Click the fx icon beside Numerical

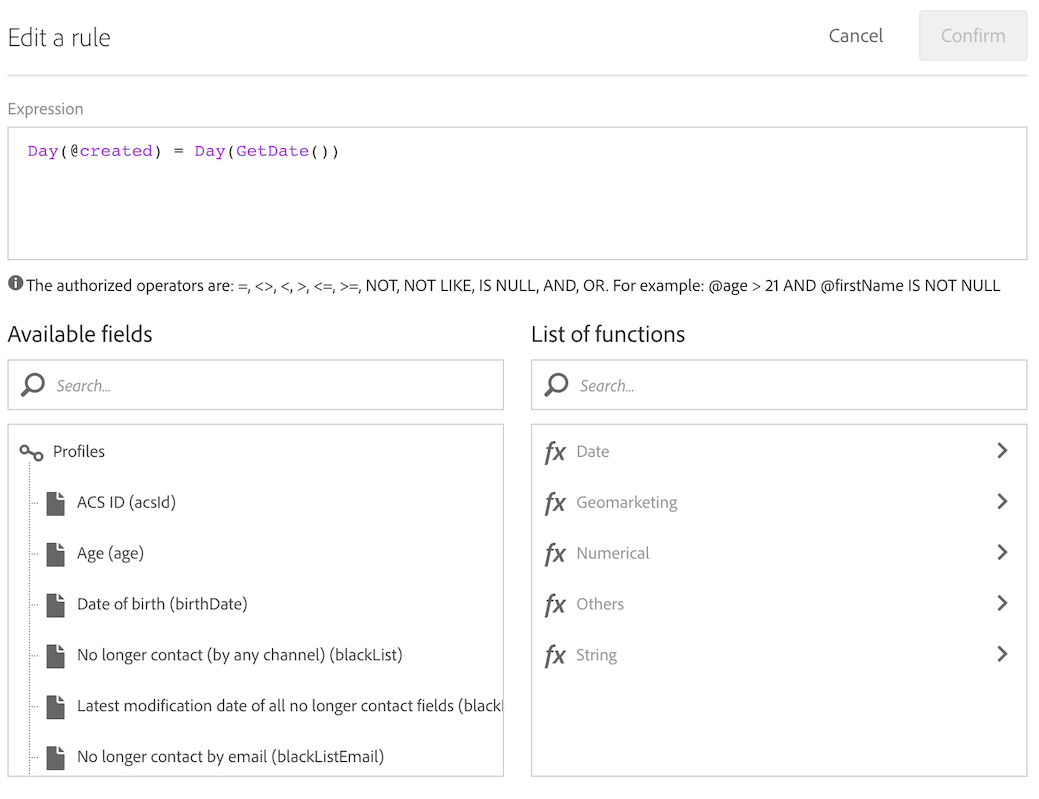coord(555,554)
